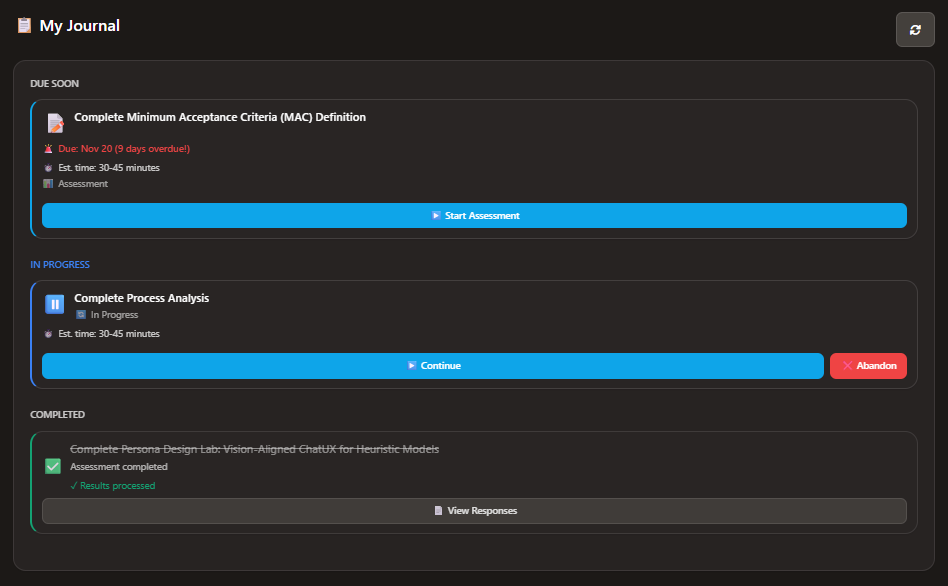Click the red overdue due date text
Viewport: 948px width, 586px height.
[123, 149]
